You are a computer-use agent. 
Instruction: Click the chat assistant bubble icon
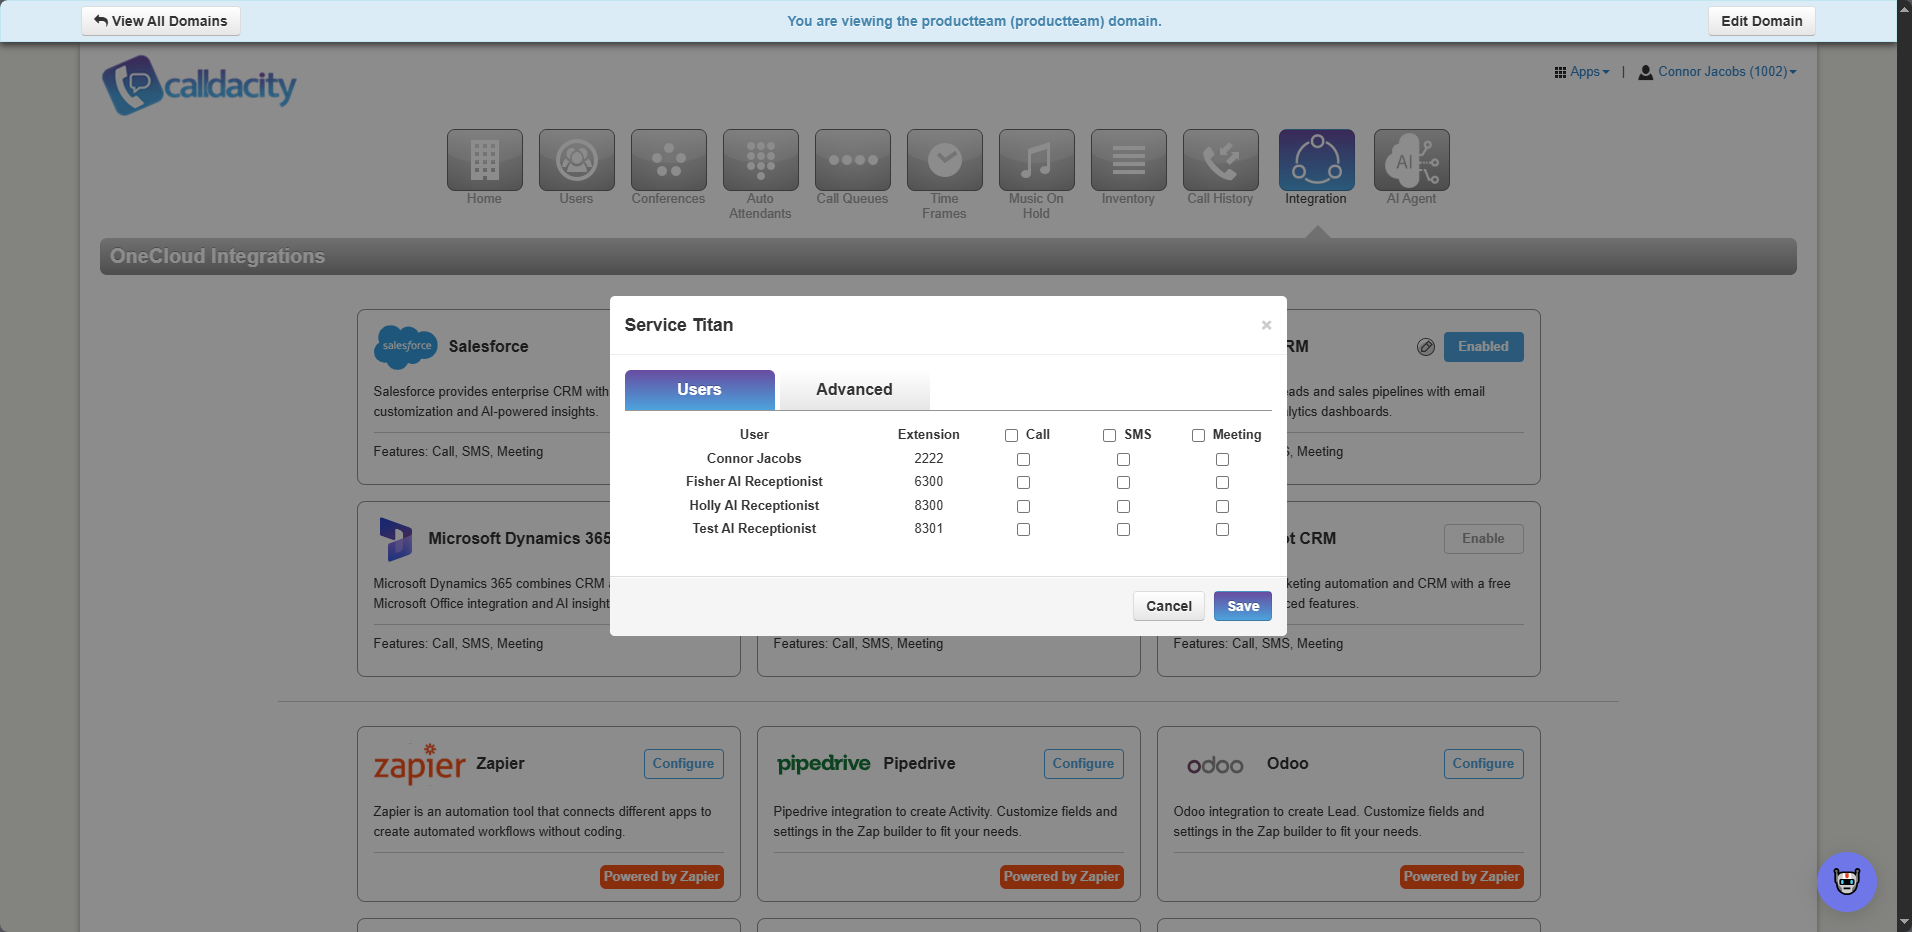tap(1846, 881)
